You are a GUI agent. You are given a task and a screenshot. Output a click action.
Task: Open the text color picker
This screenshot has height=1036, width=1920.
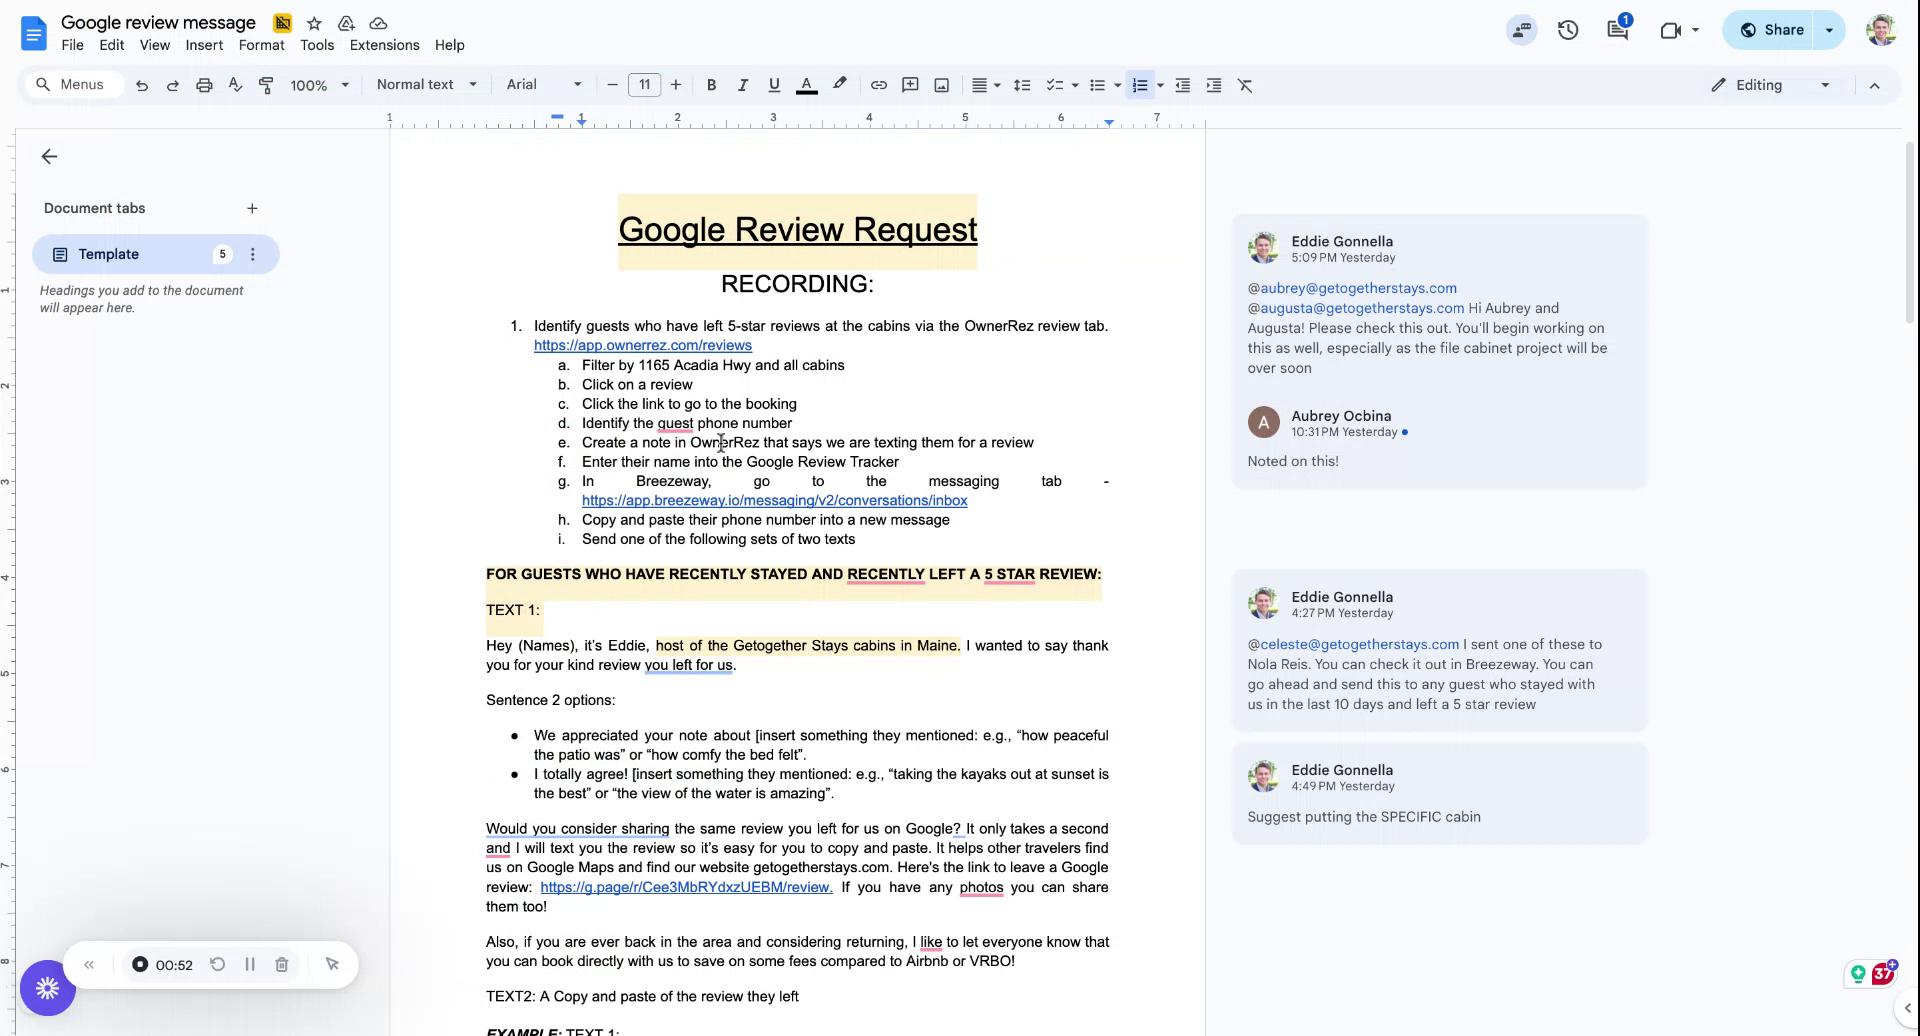click(x=806, y=85)
